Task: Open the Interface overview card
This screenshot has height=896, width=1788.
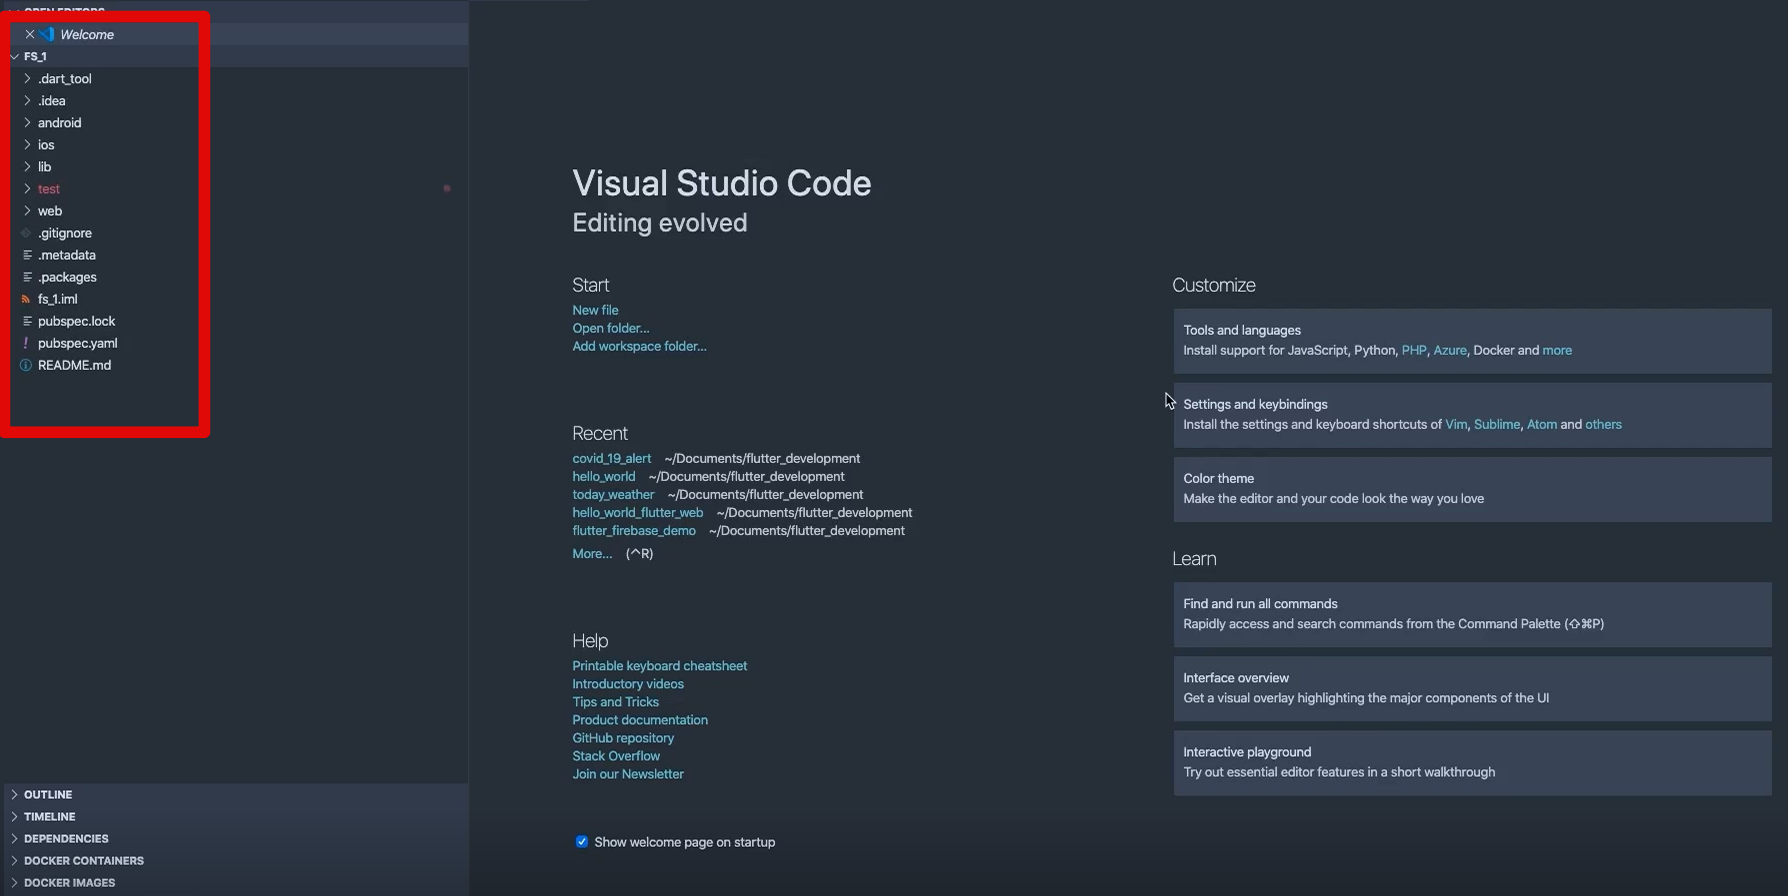Action: 1472,688
